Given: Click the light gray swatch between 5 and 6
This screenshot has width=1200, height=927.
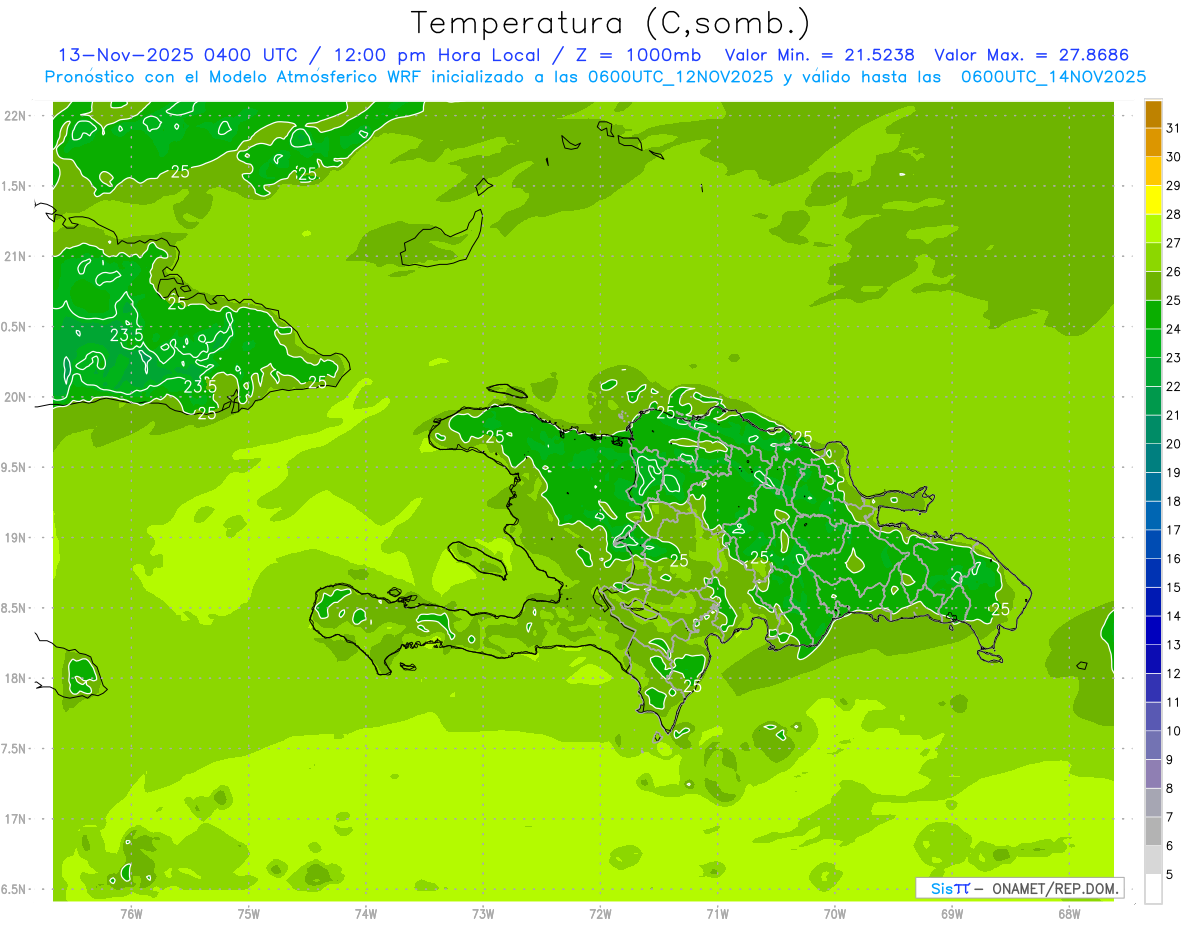Looking at the screenshot, I should pyautogui.click(x=1153, y=860).
